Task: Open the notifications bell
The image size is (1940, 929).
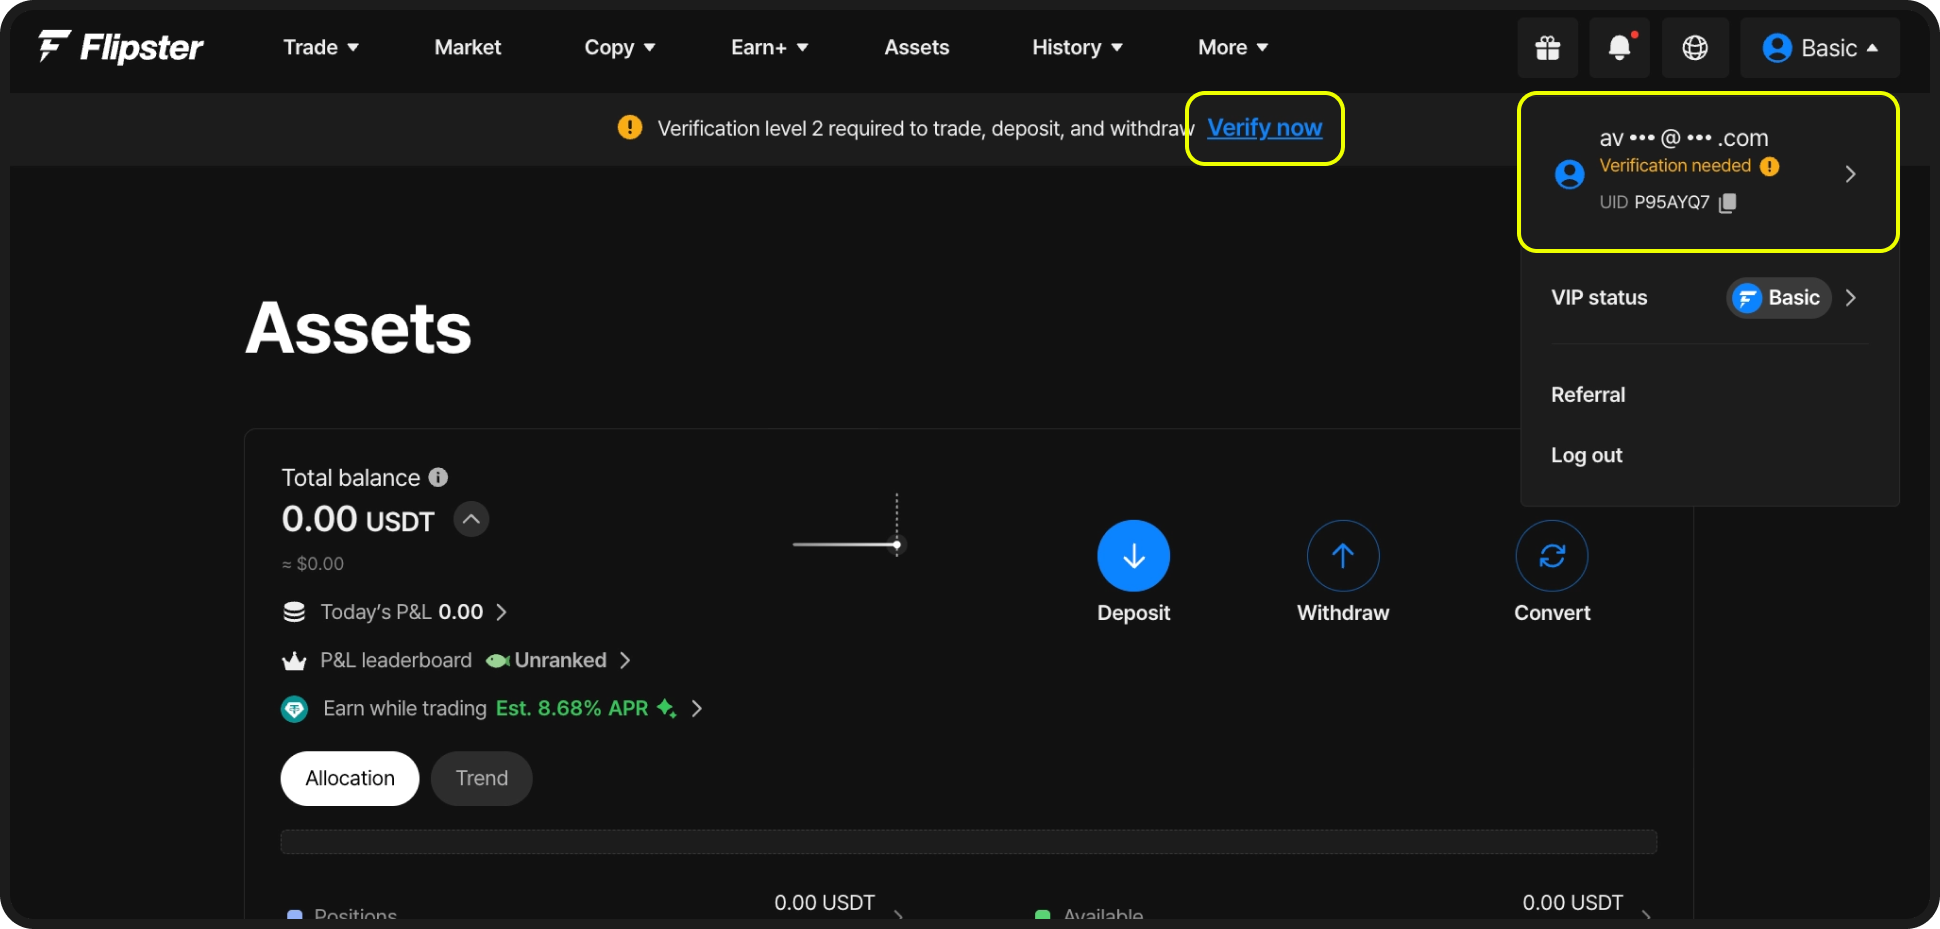Action: coord(1619,47)
